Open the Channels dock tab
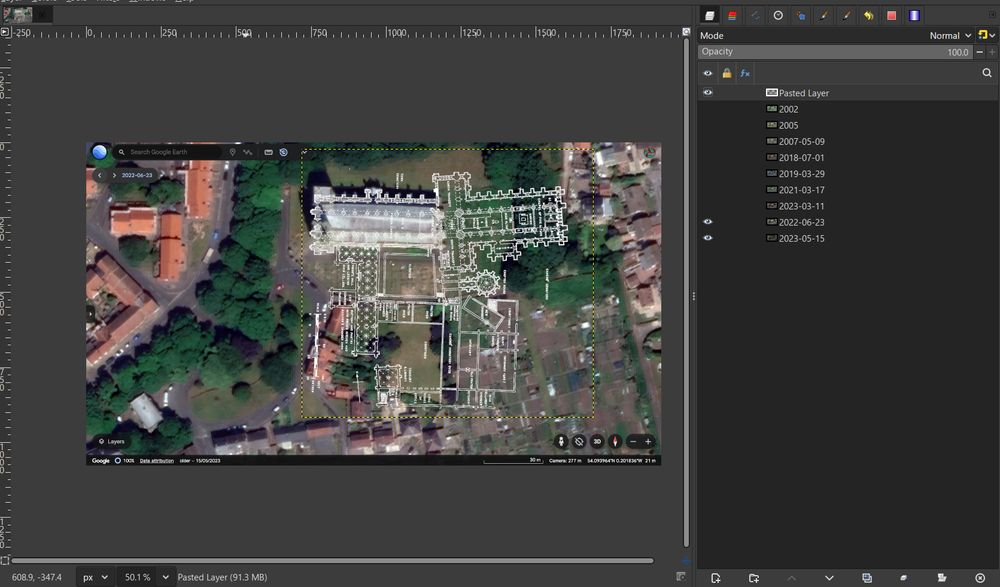1000x587 pixels. (x=732, y=15)
